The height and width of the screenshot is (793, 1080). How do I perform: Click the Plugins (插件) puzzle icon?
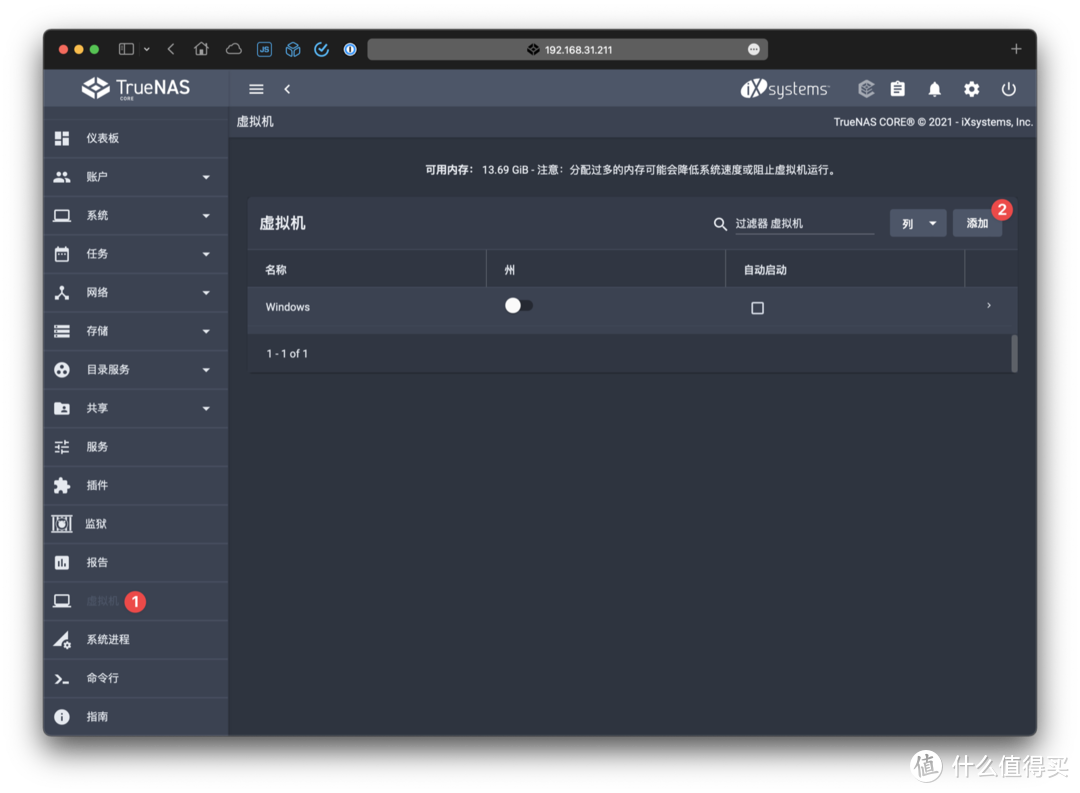point(62,486)
